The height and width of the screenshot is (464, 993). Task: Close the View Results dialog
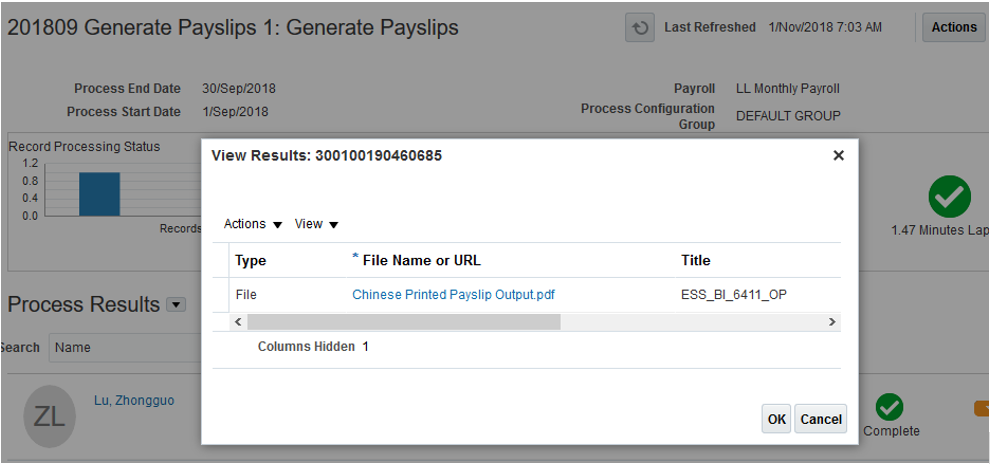pyautogui.click(x=838, y=155)
